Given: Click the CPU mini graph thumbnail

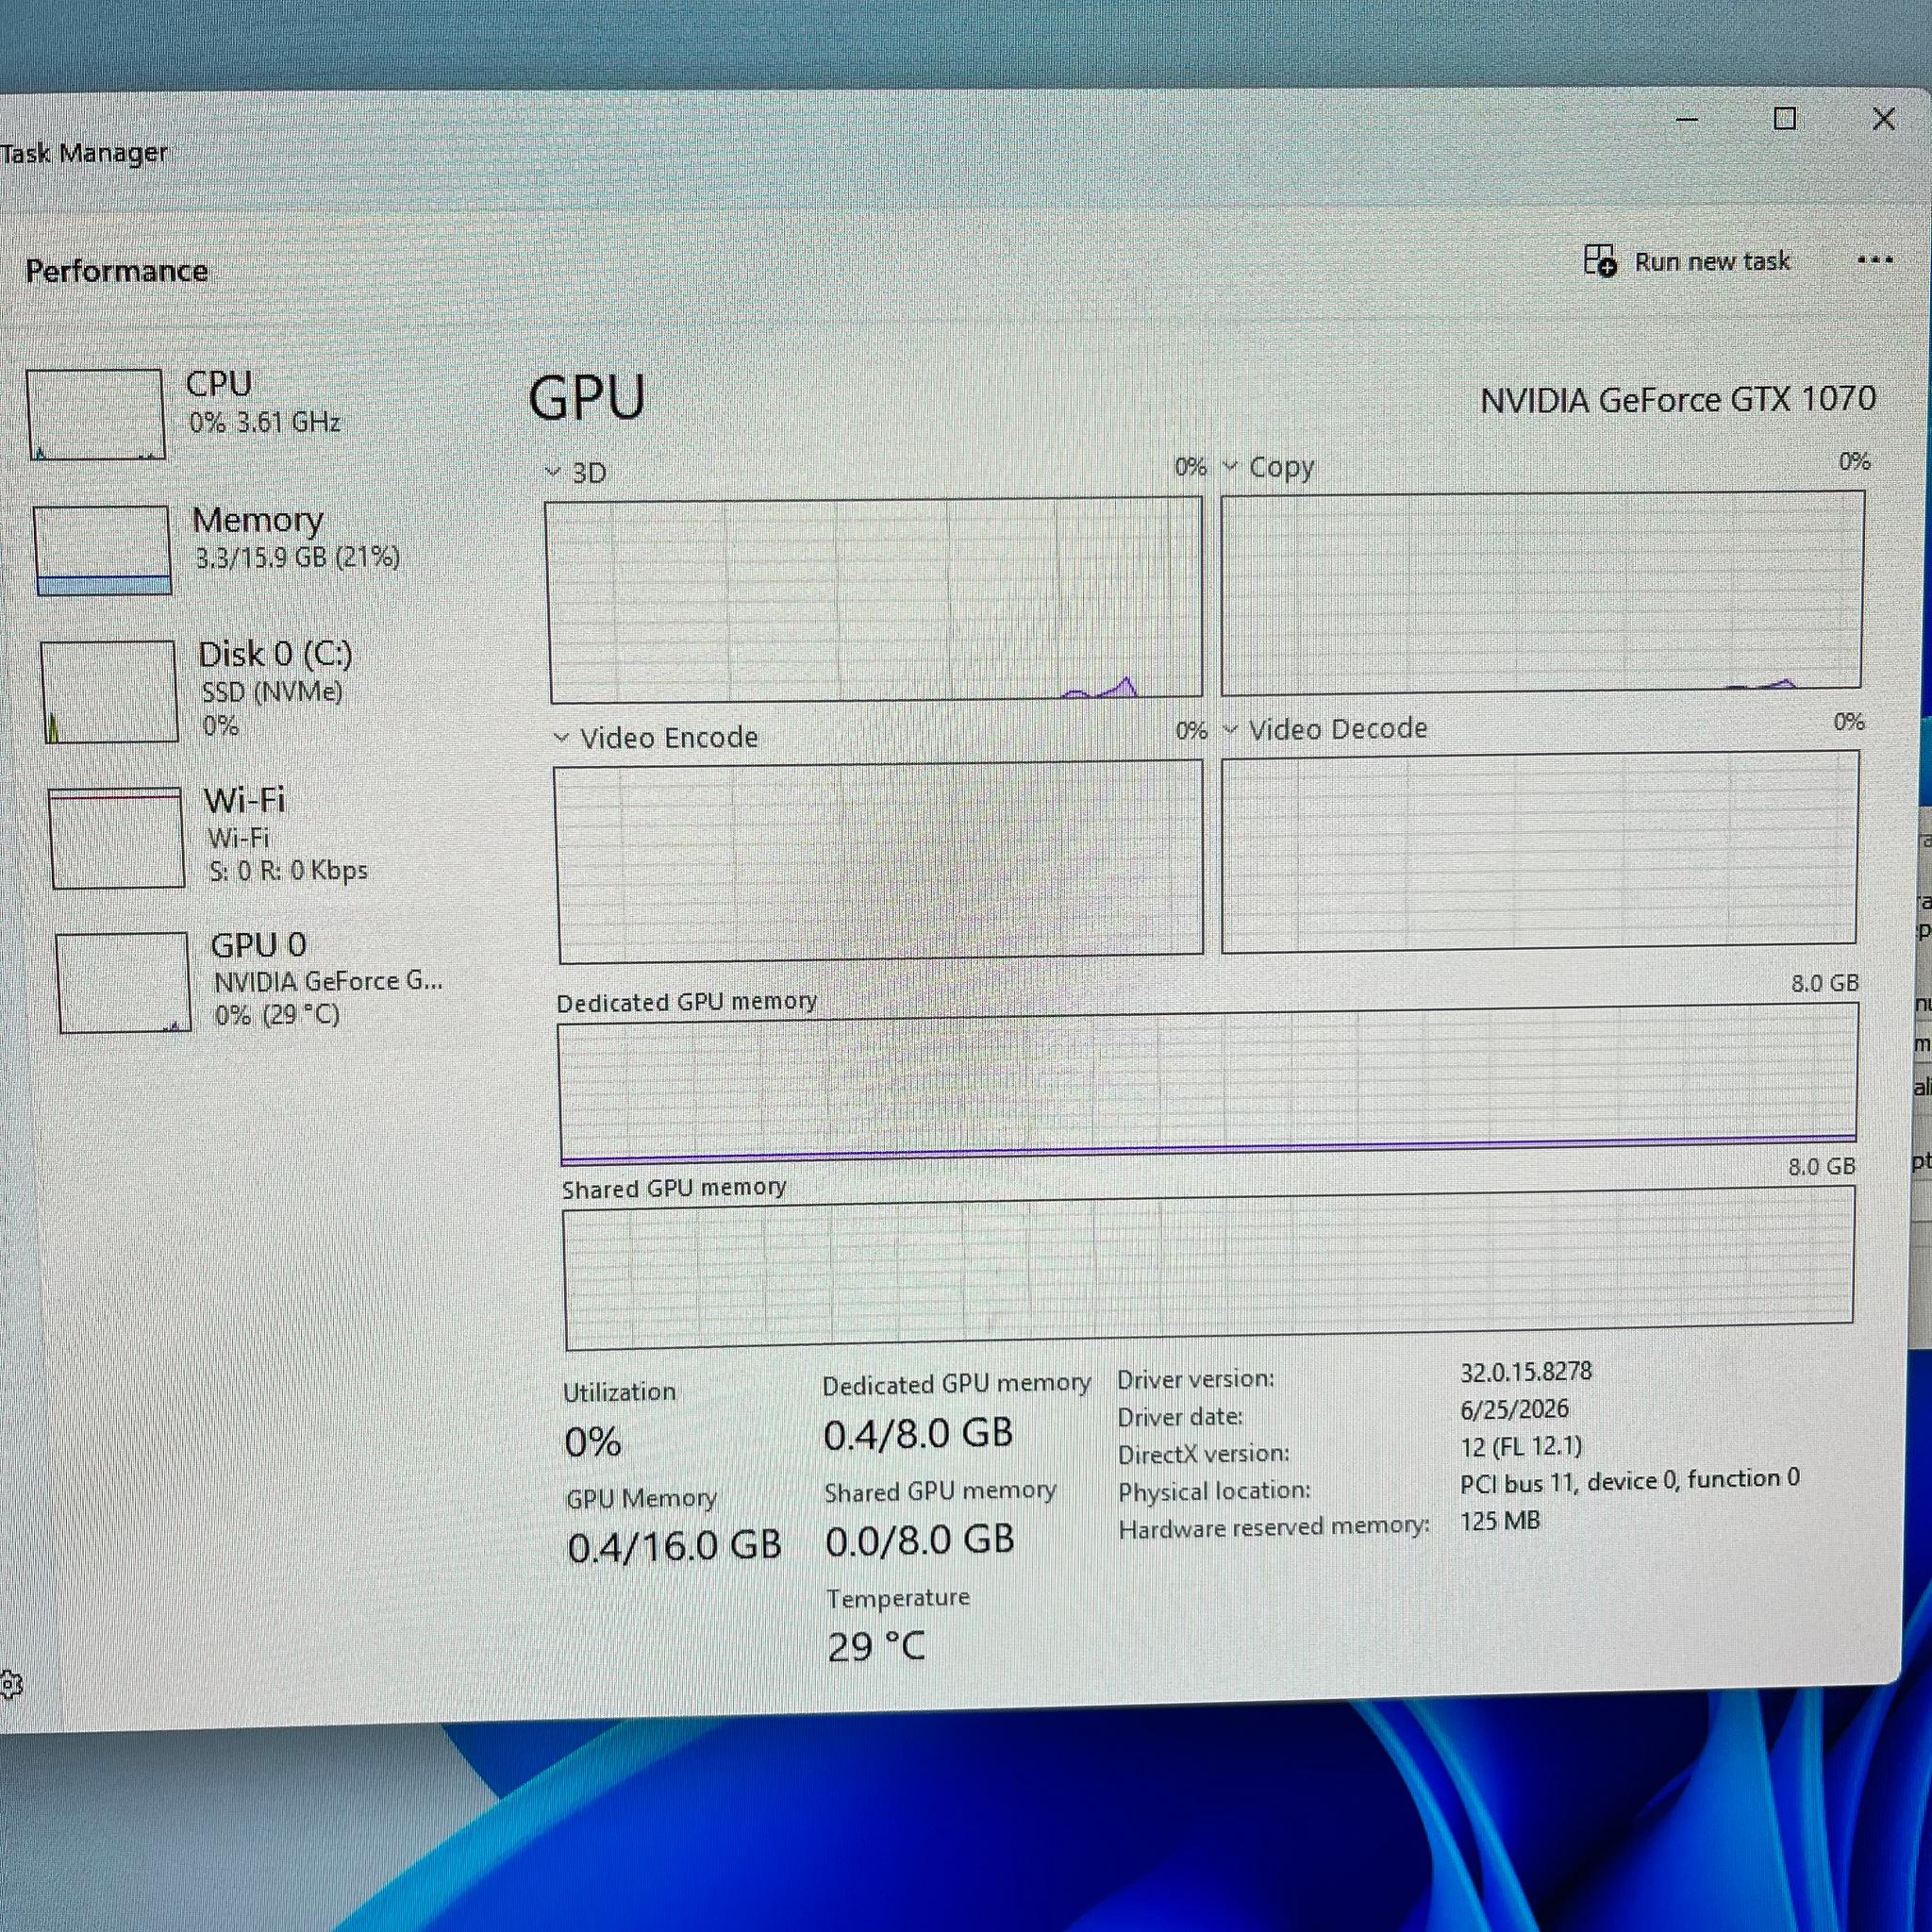Looking at the screenshot, I should [x=95, y=414].
